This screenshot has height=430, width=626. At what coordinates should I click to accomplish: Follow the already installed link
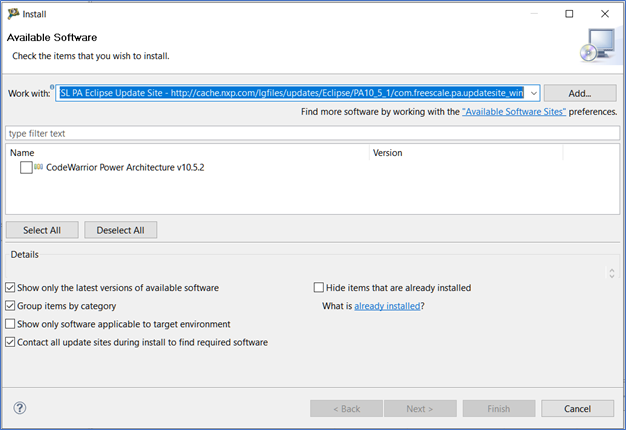tap(387, 306)
